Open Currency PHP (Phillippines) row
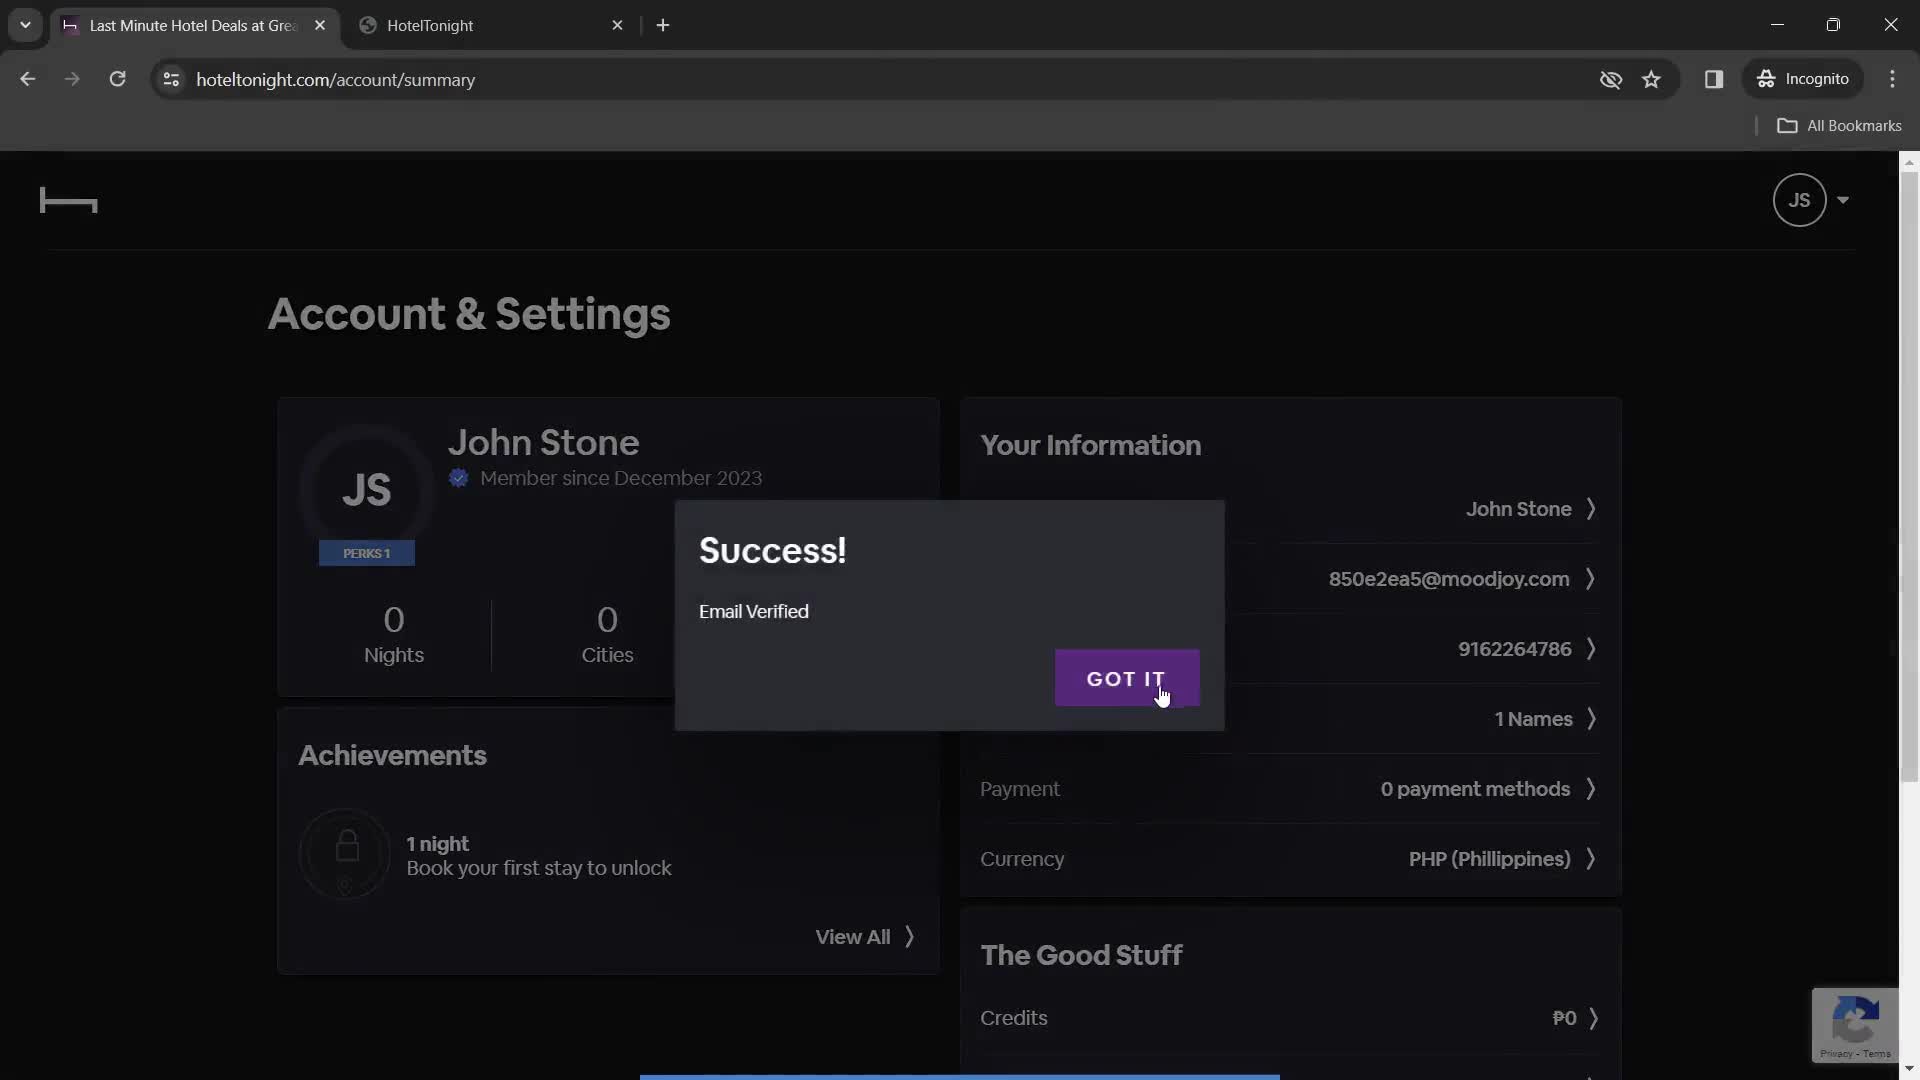 pyautogui.click(x=1290, y=859)
